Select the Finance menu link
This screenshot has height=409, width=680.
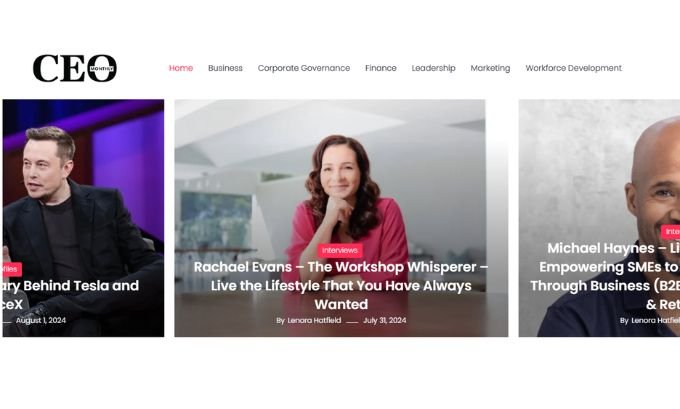tap(381, 68)
